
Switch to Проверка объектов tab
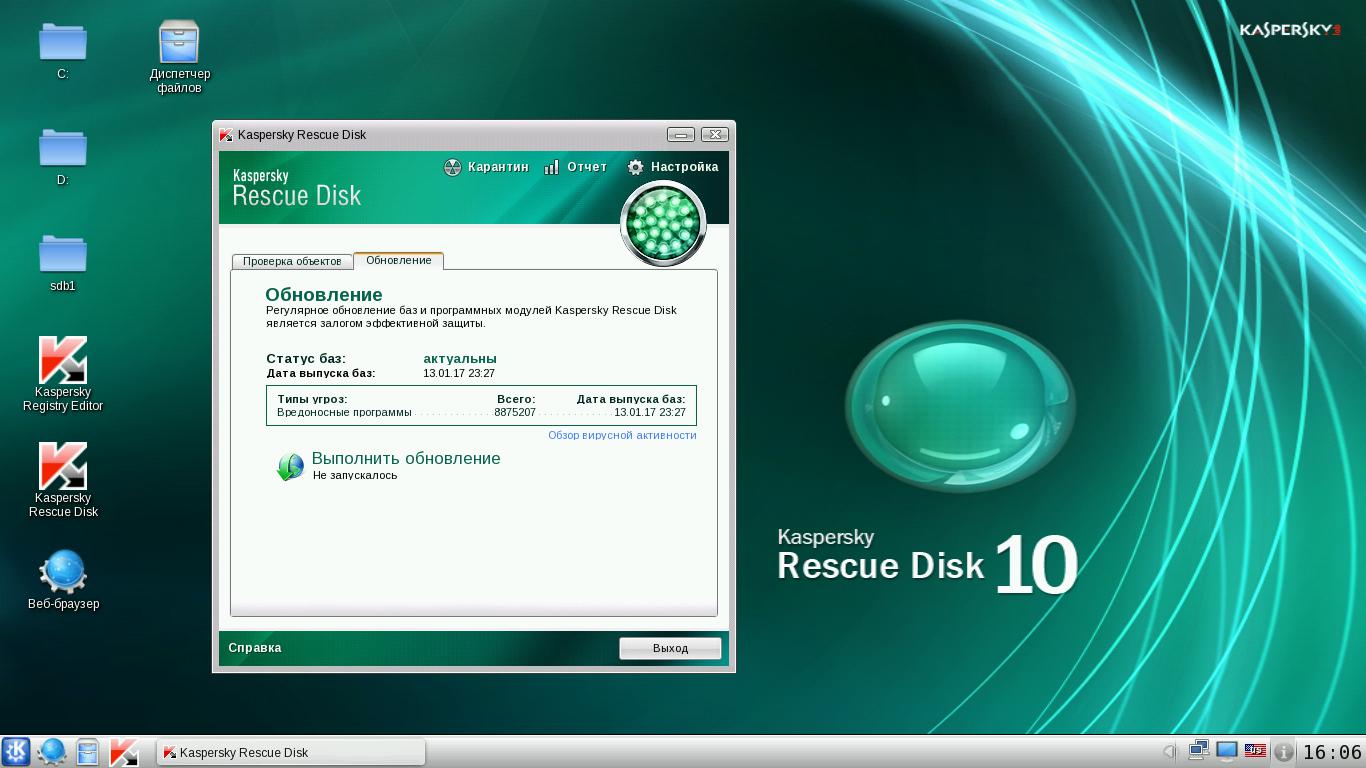[292, 261]
